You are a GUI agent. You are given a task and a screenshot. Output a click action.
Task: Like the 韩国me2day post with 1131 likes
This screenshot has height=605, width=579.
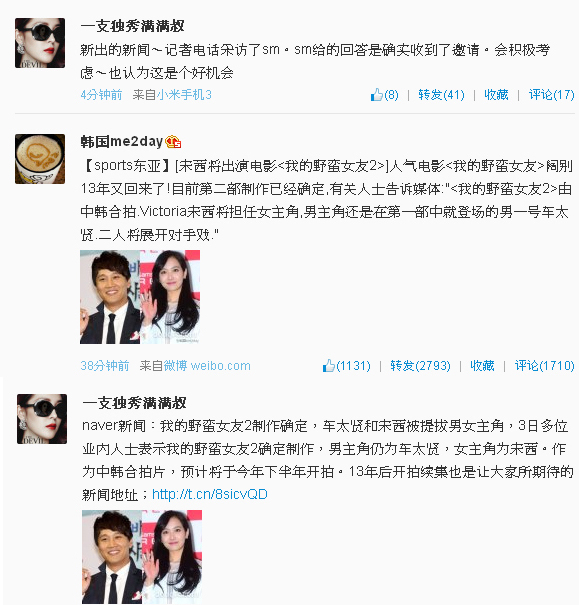(346, 365)
